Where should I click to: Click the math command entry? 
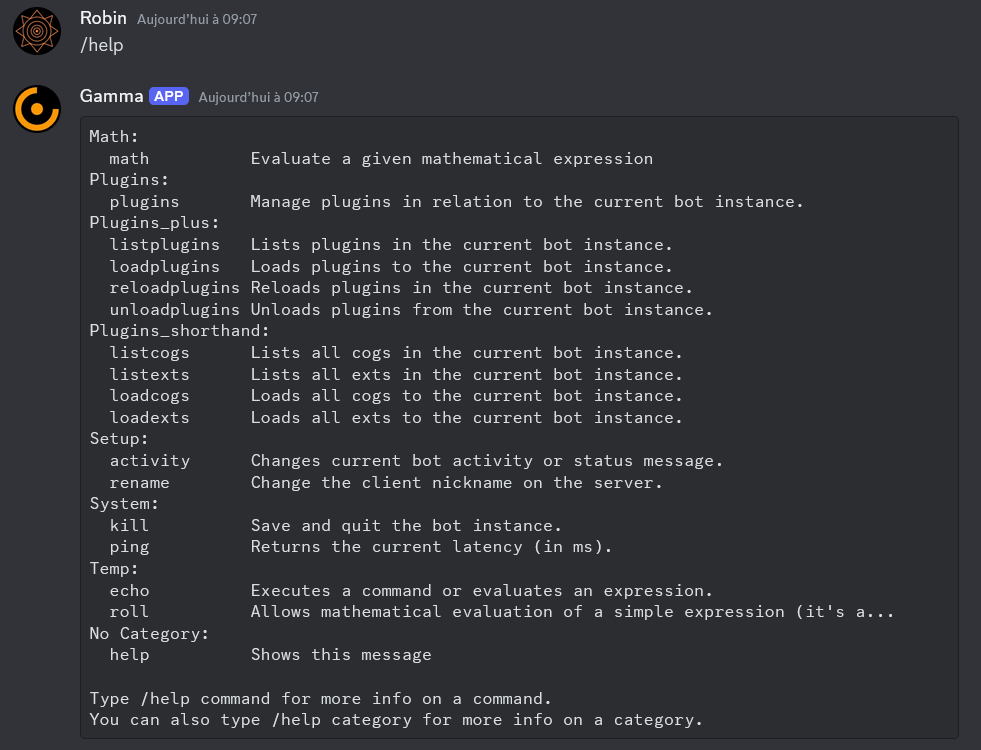click(129, 158)
